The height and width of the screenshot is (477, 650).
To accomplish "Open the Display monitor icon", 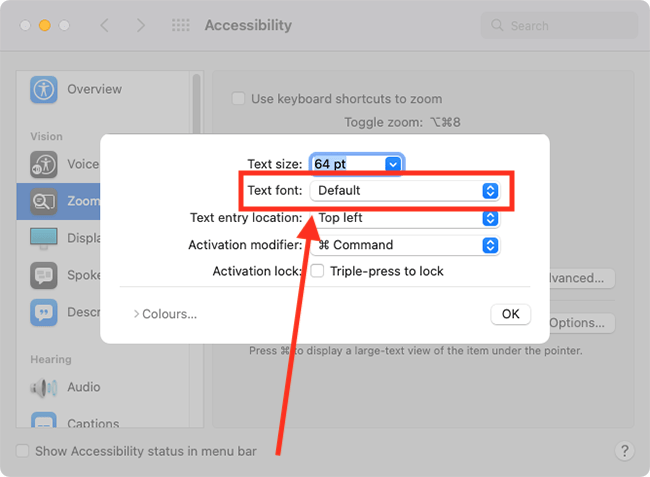I will click(x=44, y=238).
